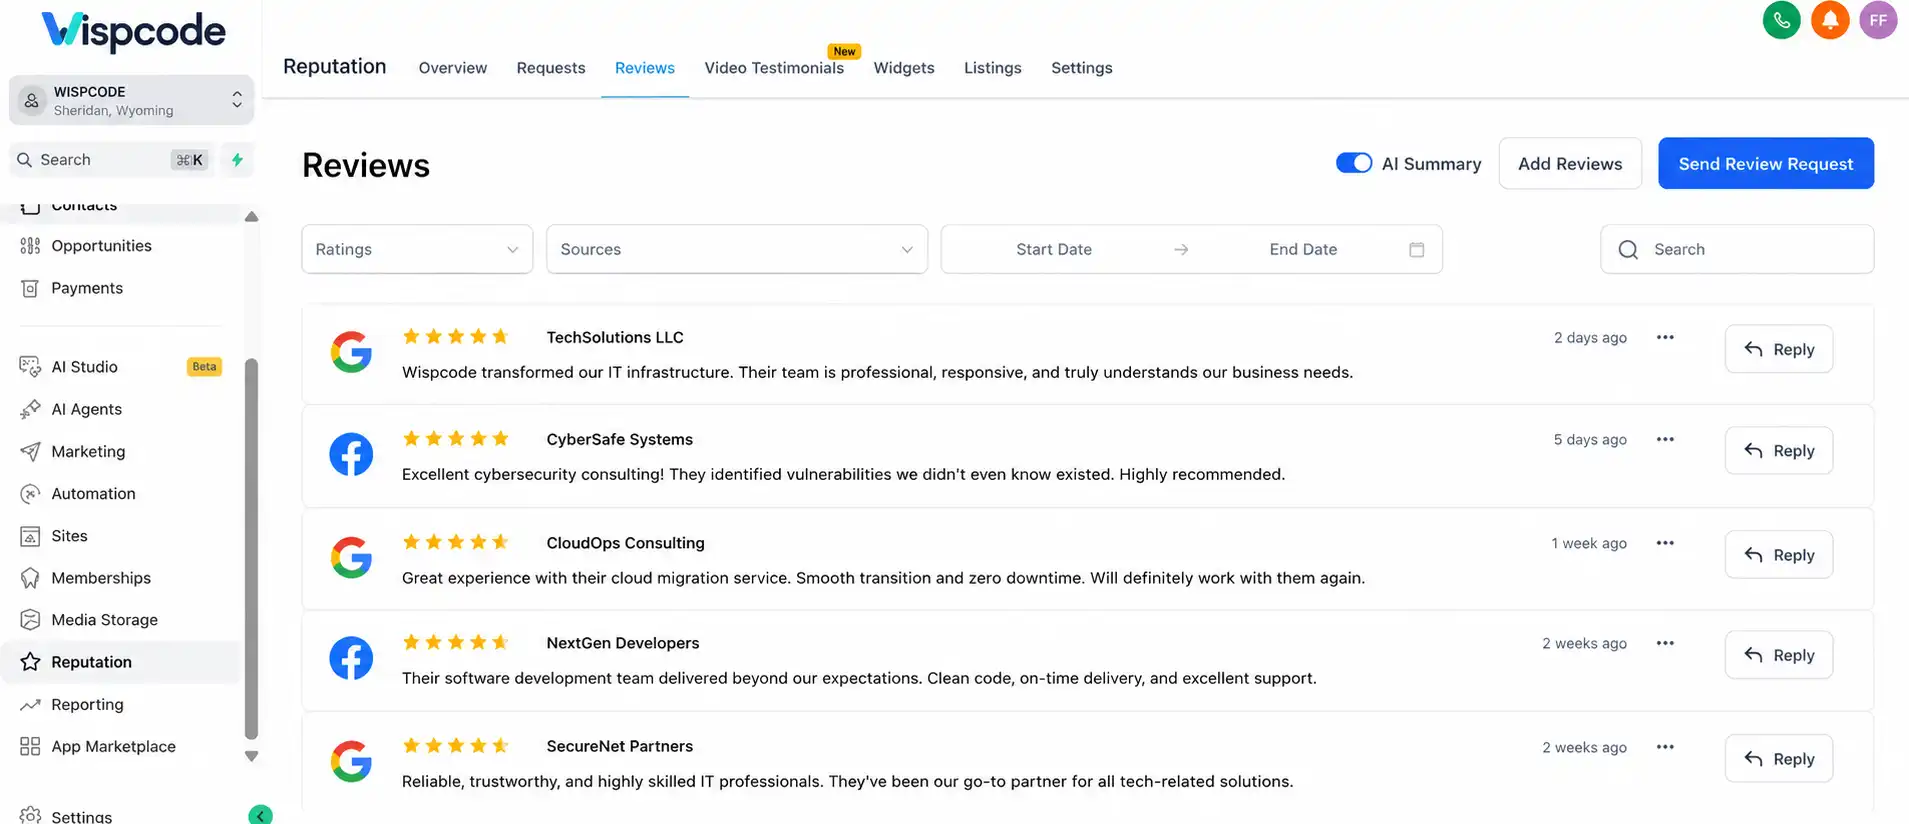Collapse the sidebar with the green arrow

(x=260, y=815)
